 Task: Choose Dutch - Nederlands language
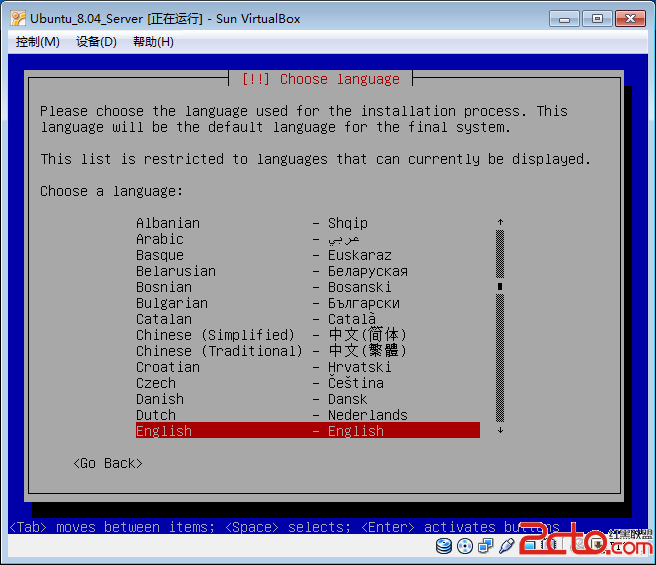pos(308,415)
